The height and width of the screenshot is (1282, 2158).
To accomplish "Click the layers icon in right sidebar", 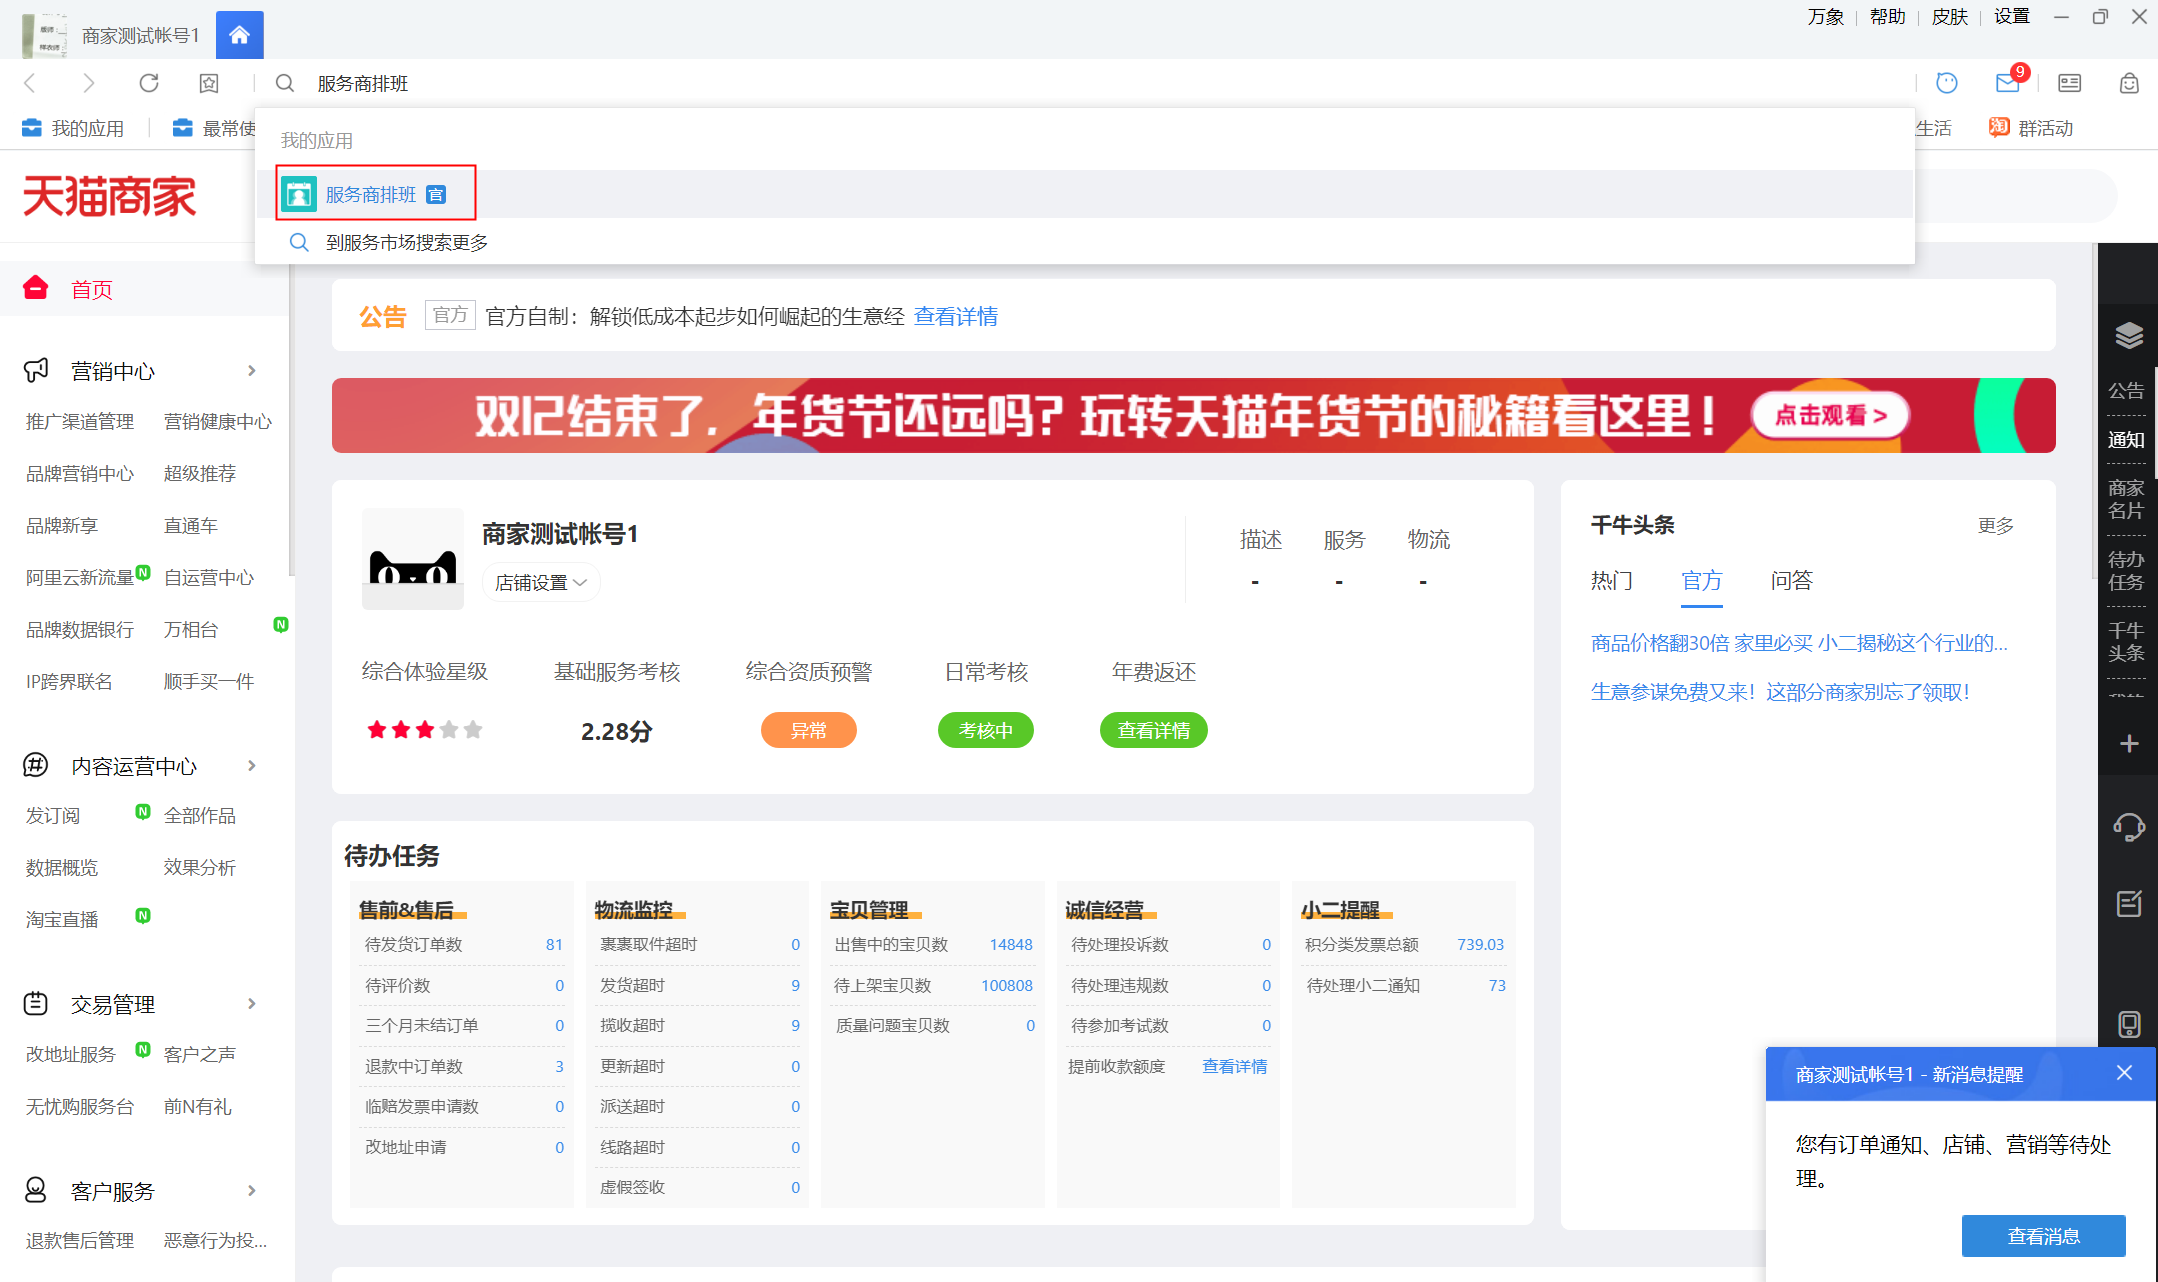I will [x=2128, y=336].
